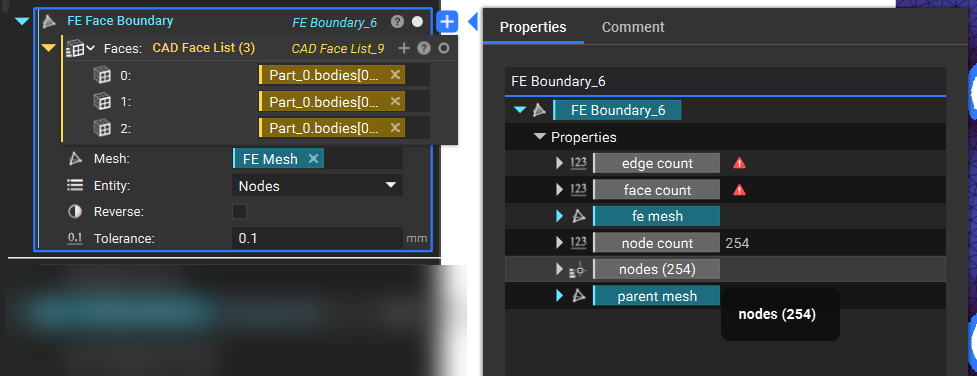
Task: Remove the FE Mesh chip from Mesh field
Action: [x=313, y=159]
